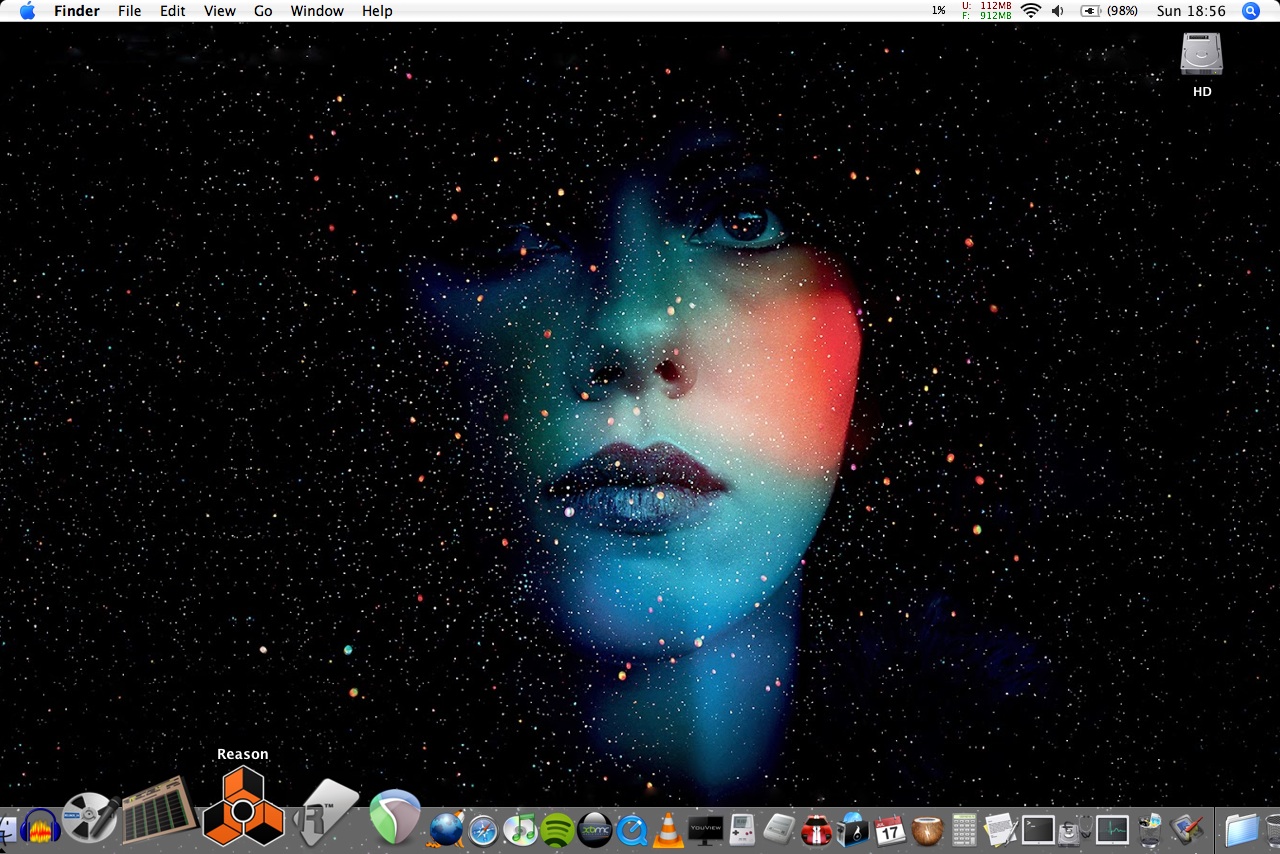This screenshot has height=854, width=1280.
Task: Open VLC media player
Action: [668, 828]
